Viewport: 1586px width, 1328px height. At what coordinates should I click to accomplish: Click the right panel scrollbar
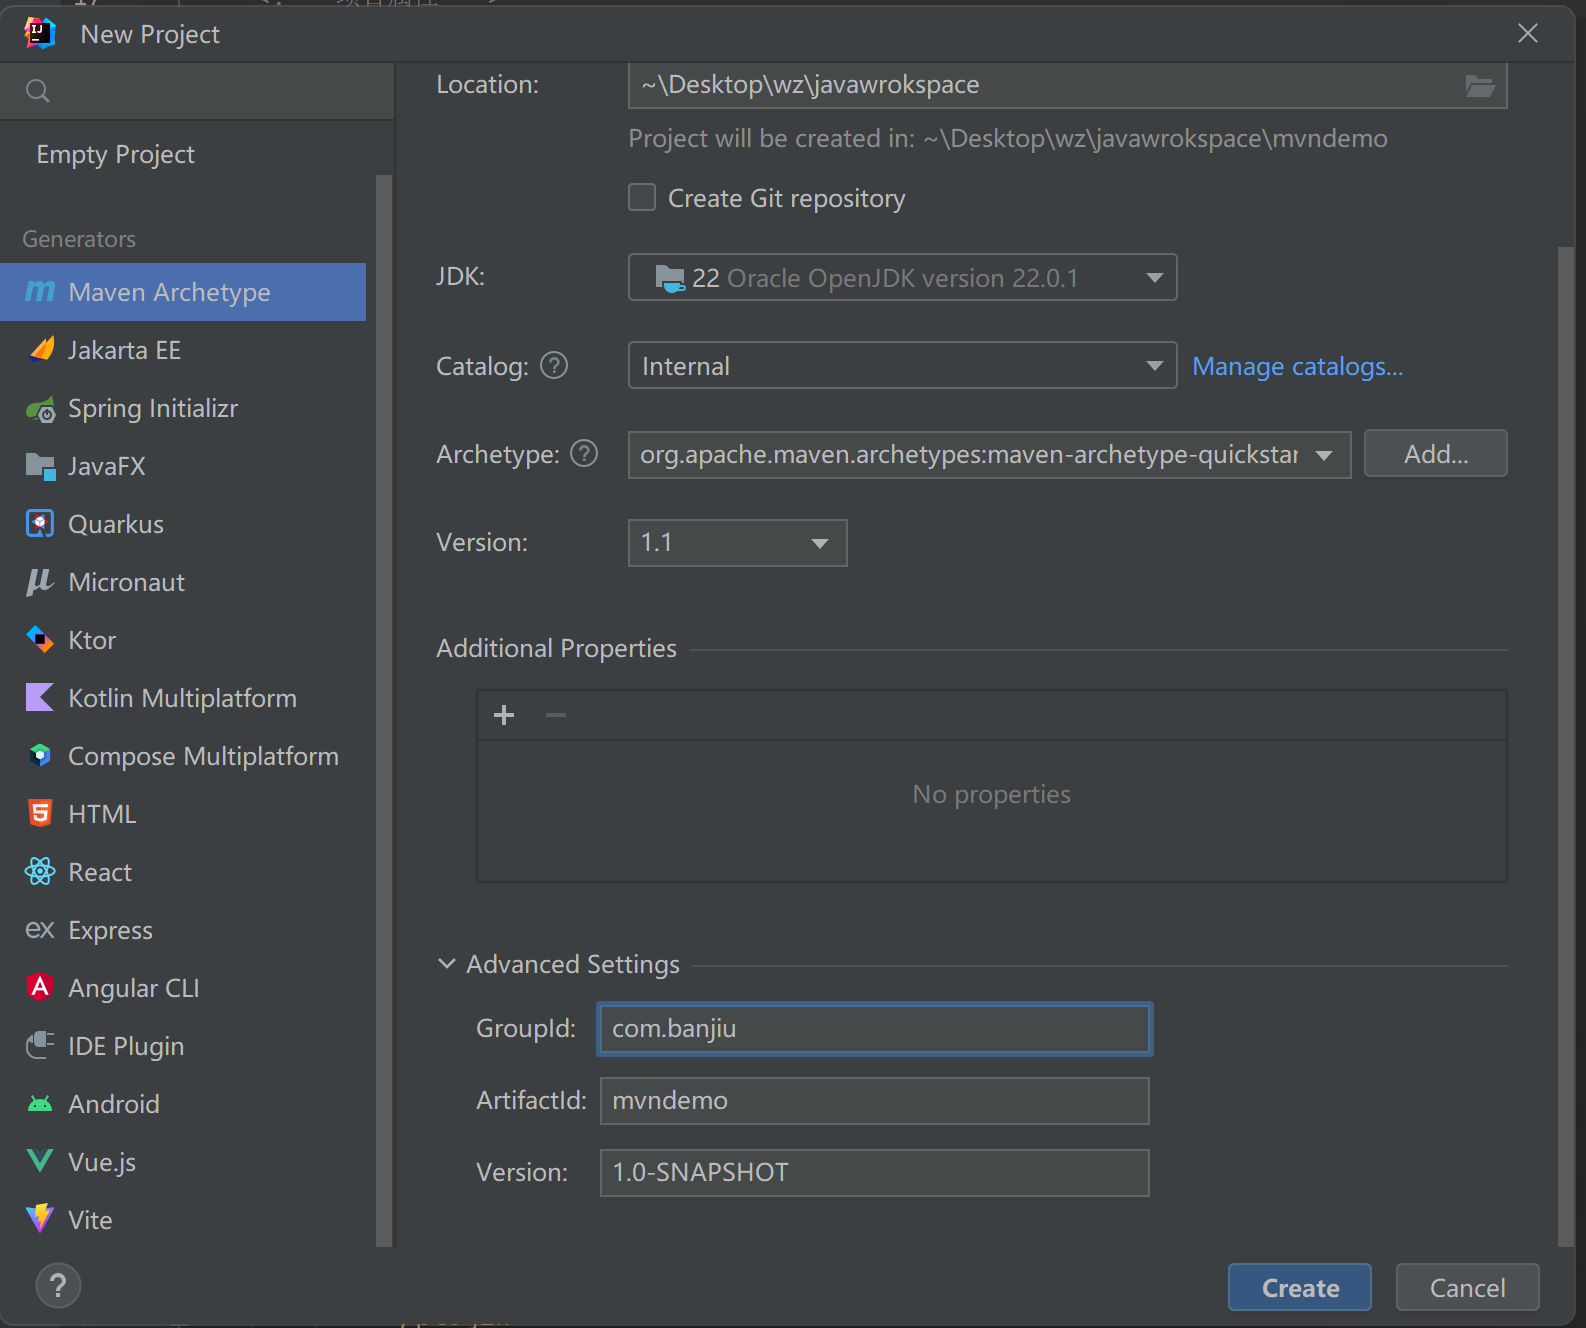(1566, 747)
